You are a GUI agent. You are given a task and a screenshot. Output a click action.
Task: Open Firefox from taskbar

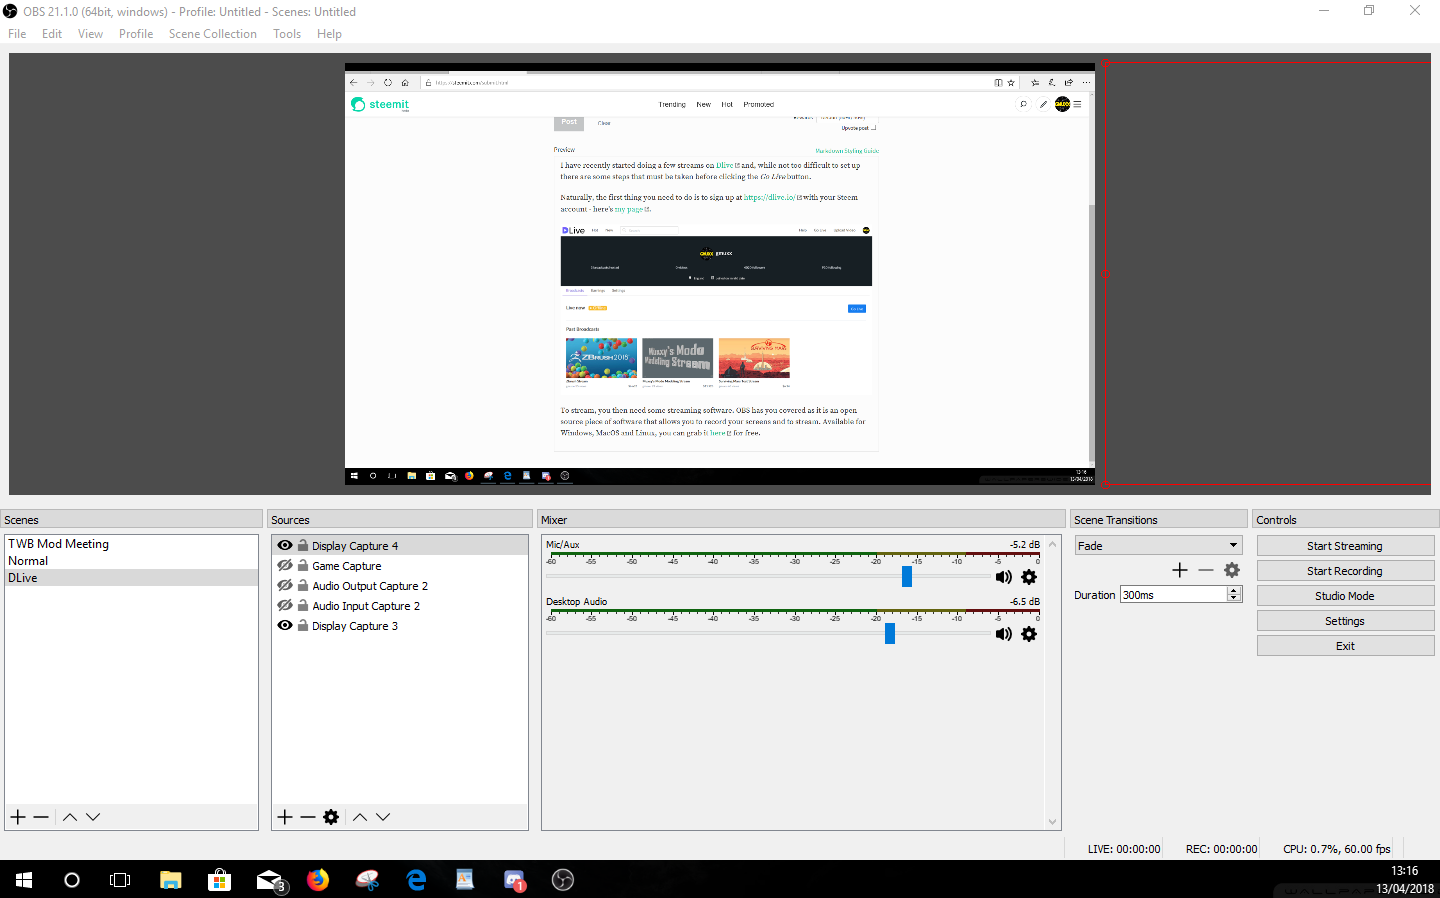[x=318, y=880]
